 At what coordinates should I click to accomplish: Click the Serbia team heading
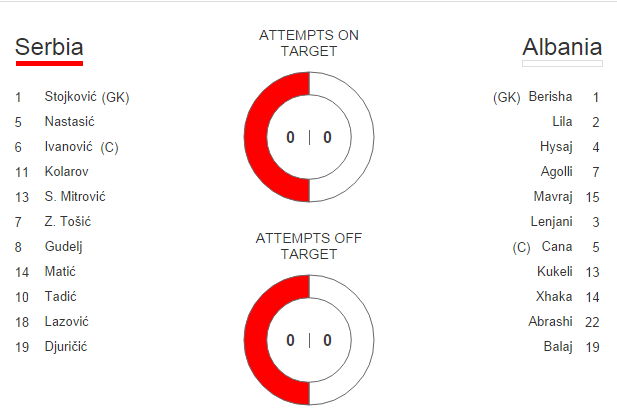tap(49, 47)
